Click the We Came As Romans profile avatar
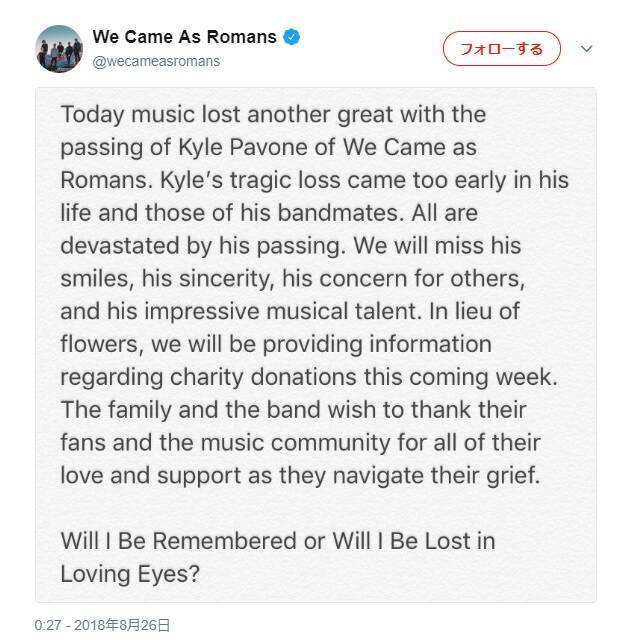Image resolution: width=624 pixels, height=641 pixels. 59,49
